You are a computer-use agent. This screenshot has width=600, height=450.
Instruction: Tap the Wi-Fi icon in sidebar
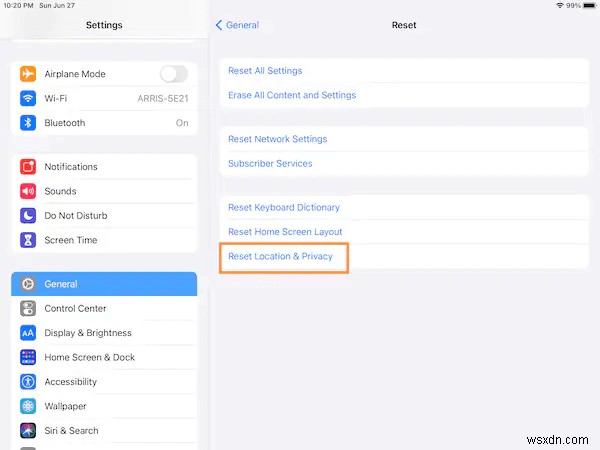coord(28,98)
